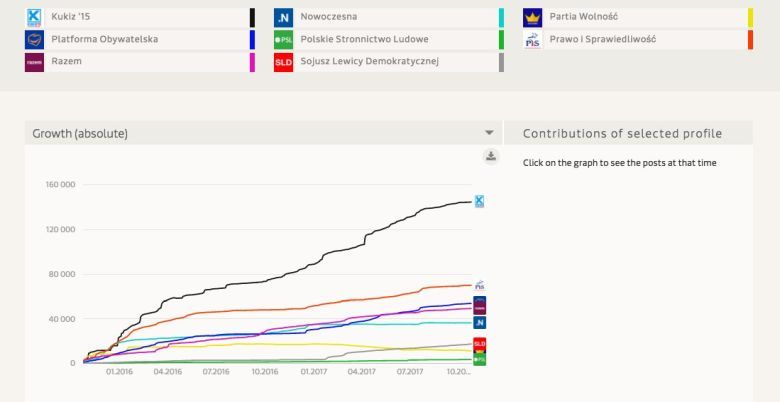Download the growth chart
This screenshot has width=780, height=402.
click(490, 155)
